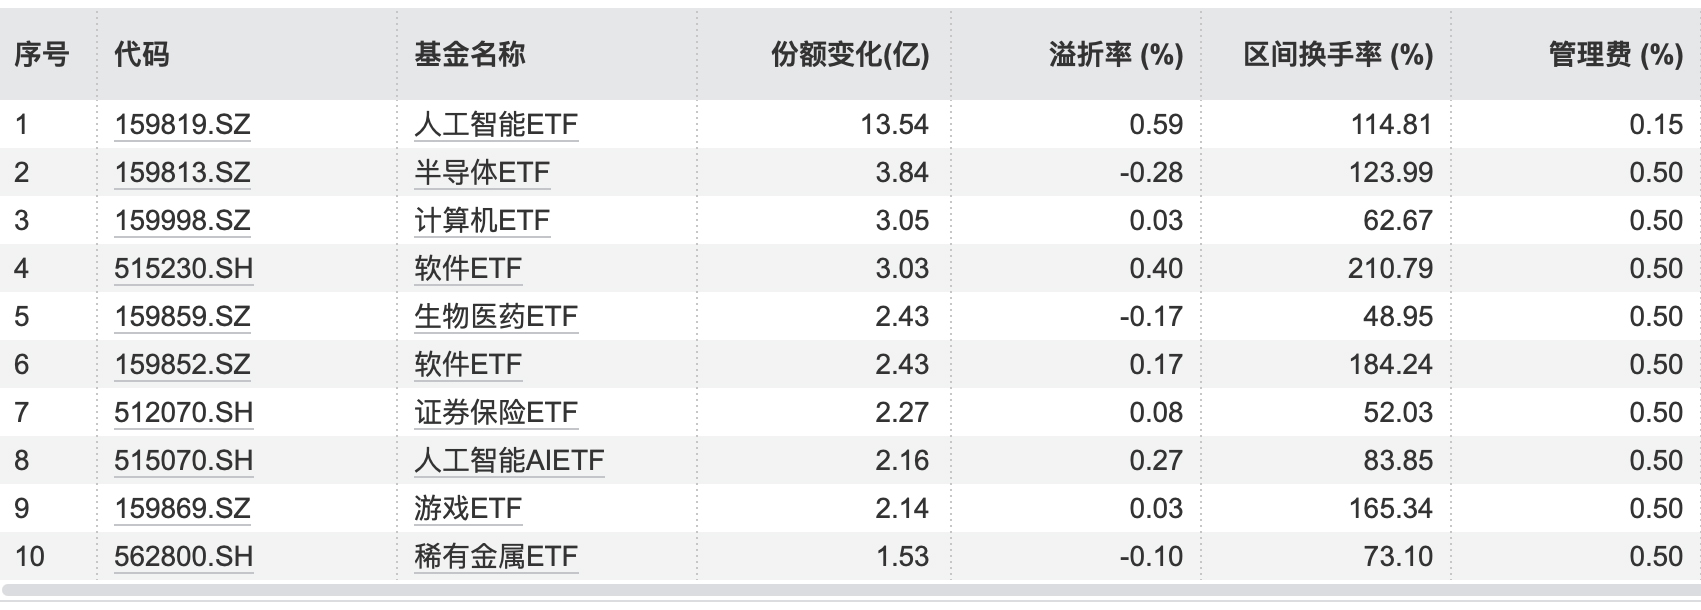Click fund code 159813.SZ
This screenshot has height=610, width=1701.
coord(182,172)
